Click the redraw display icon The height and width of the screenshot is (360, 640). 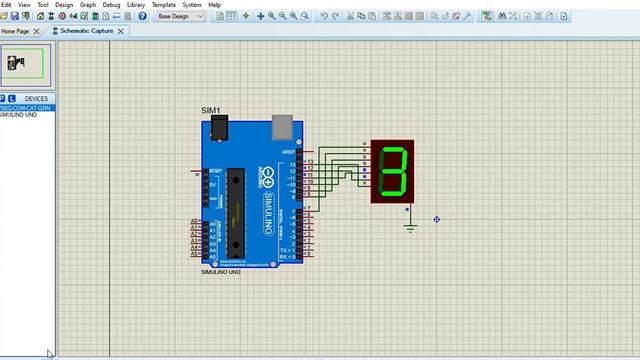pyautogui.click(x=220, y=16)
